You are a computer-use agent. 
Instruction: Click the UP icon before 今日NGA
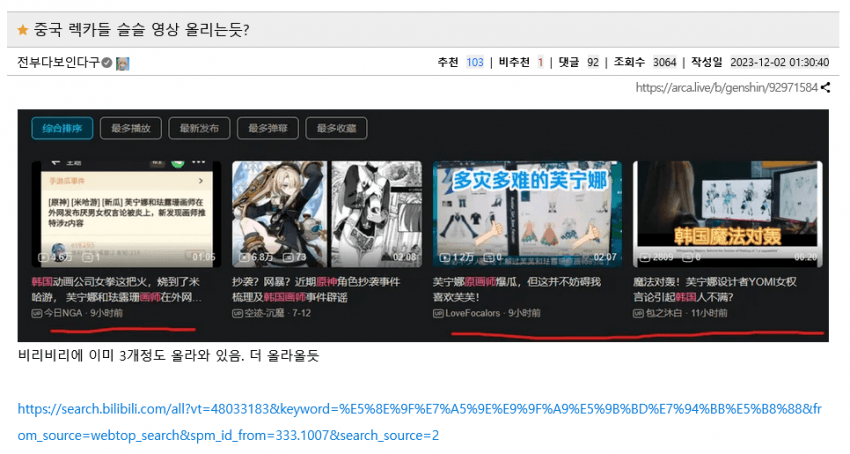(37, 313)
